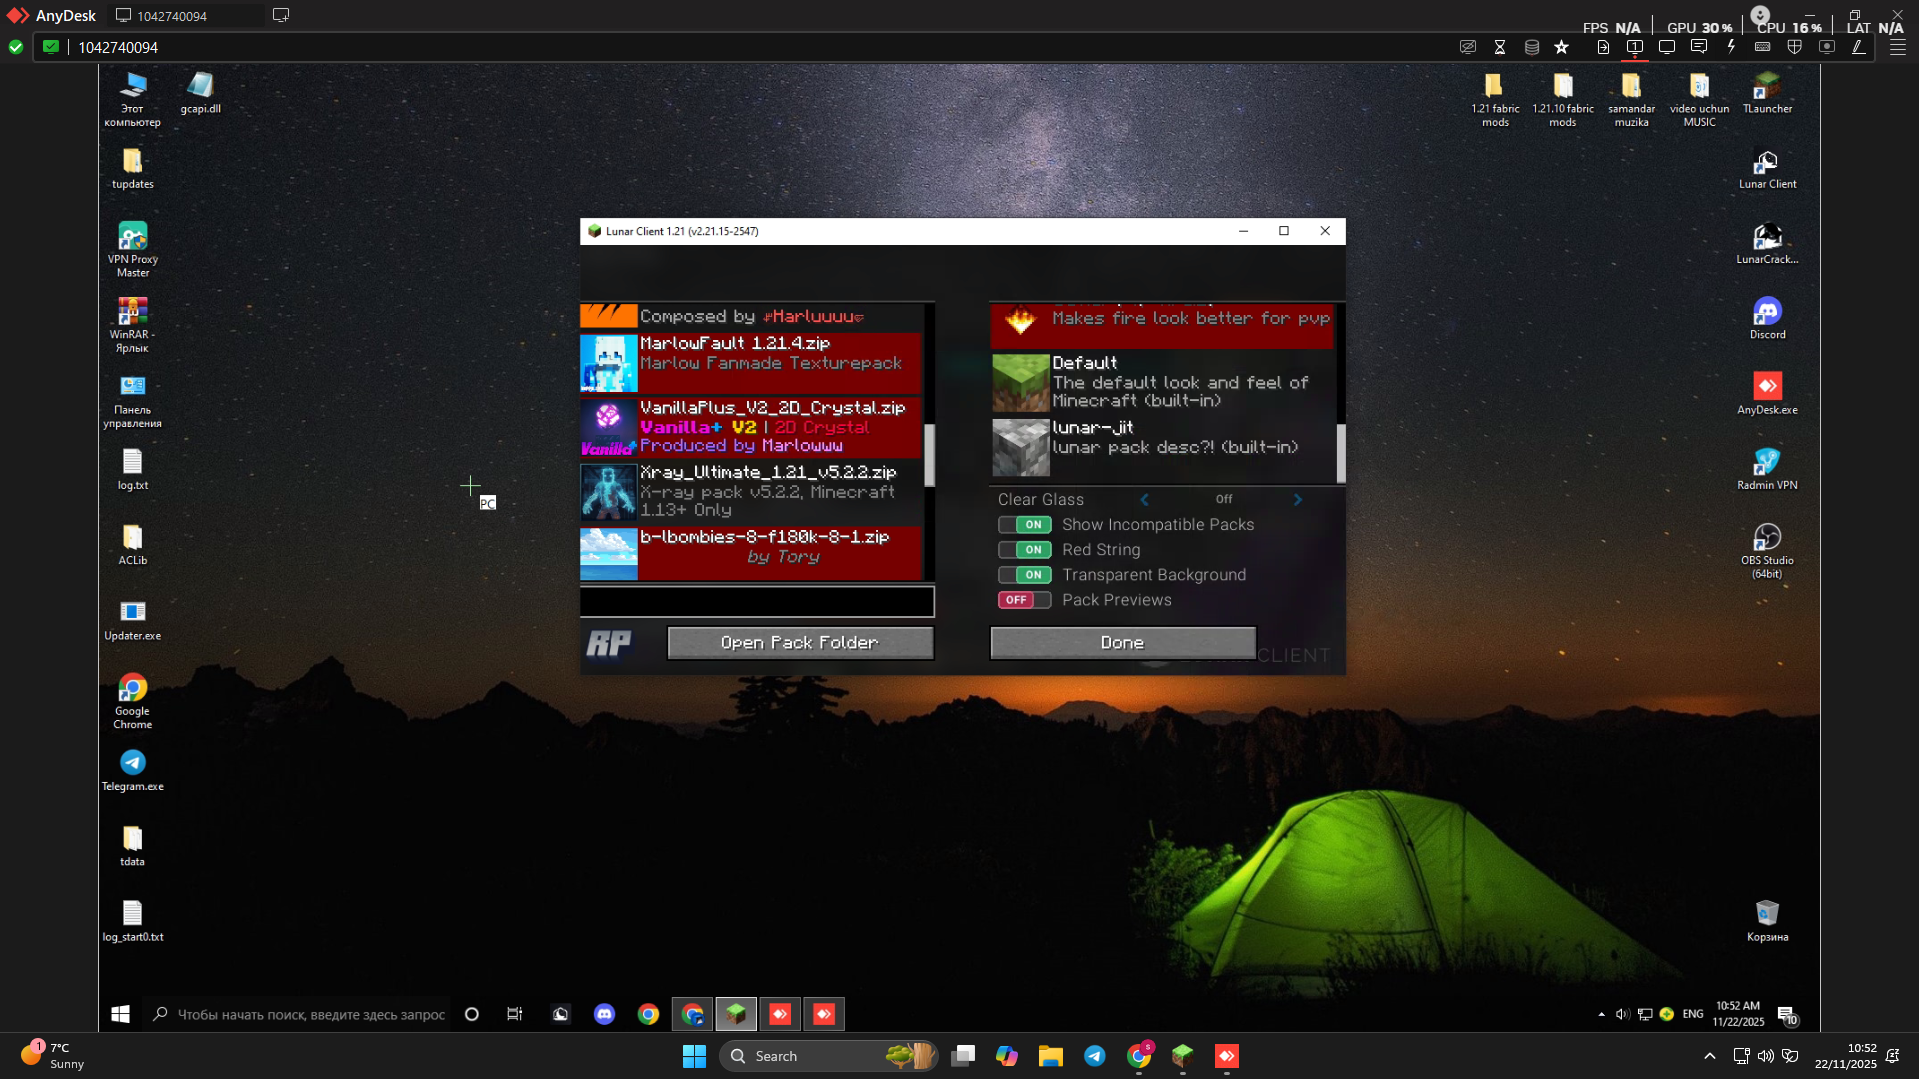
Task: Enable the Pack Previews toggle
Action: click(1024, 600)
